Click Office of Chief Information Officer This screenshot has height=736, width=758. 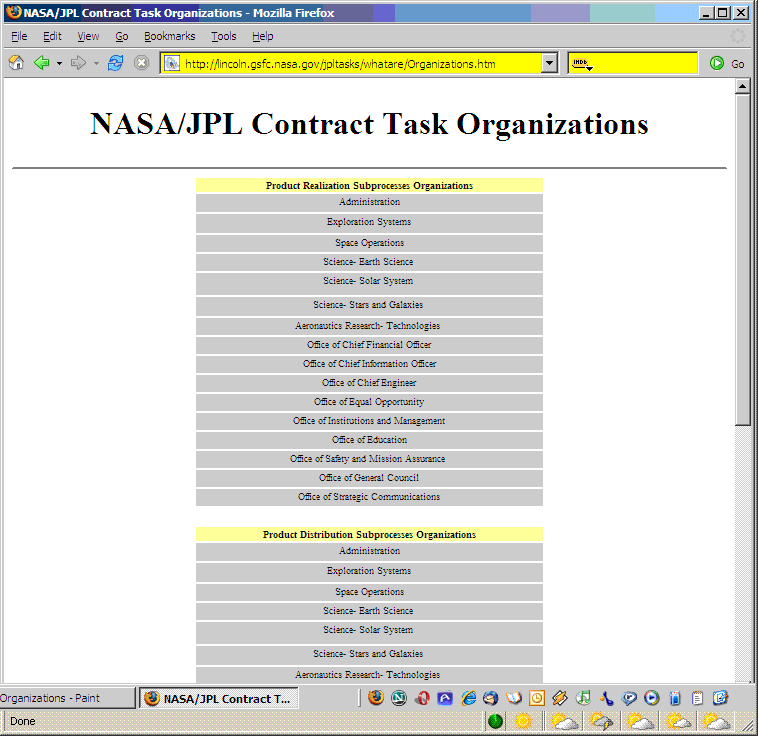pos(369,364)
